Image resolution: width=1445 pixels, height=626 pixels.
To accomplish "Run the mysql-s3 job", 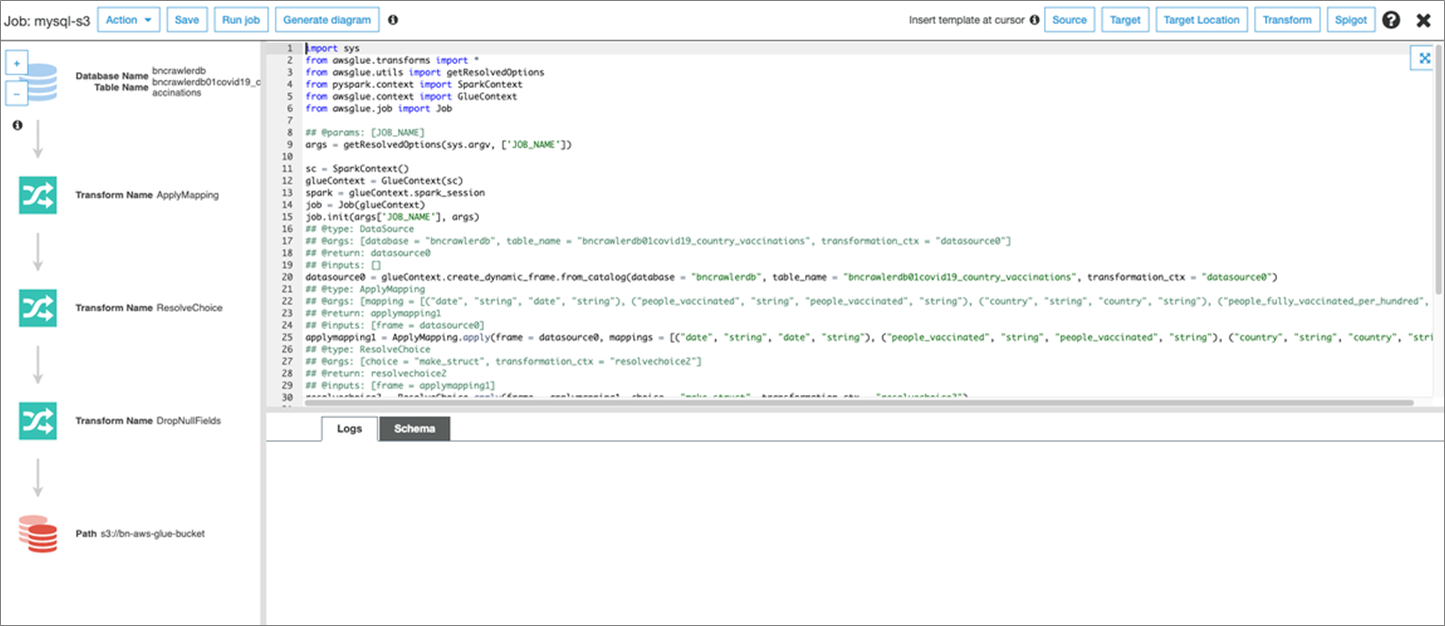I will pos(240,19).
